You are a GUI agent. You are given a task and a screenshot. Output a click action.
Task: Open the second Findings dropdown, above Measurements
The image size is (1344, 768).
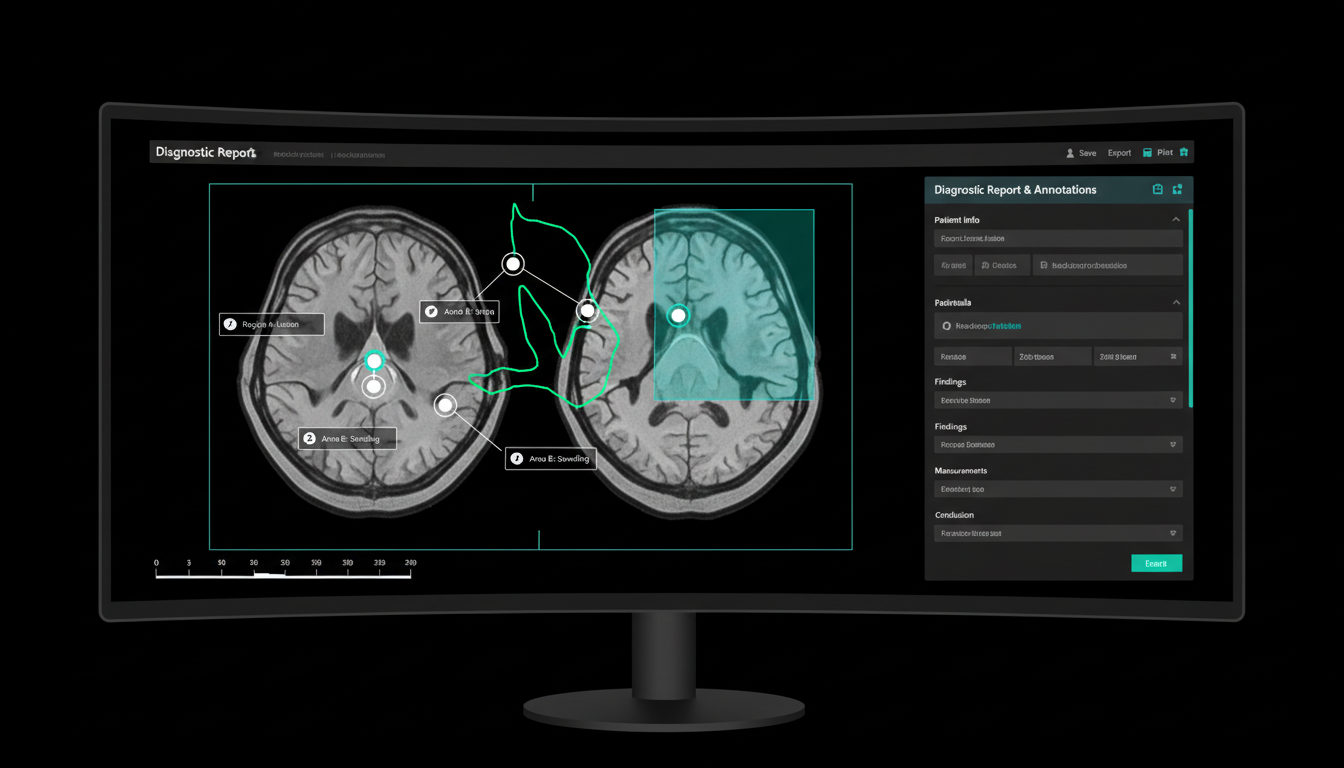[x=1058, y=444]
